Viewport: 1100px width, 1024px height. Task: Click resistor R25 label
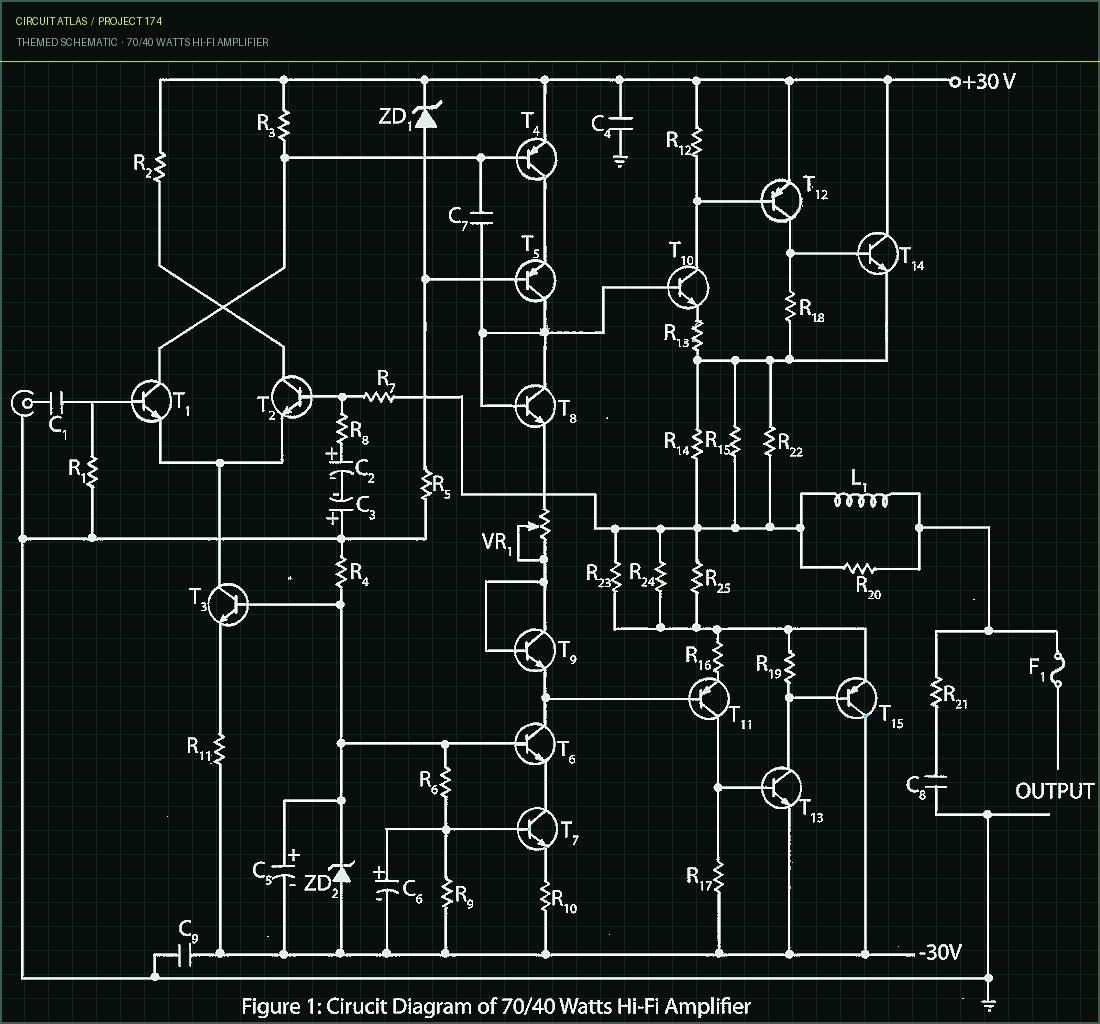(x=718, y=581)
